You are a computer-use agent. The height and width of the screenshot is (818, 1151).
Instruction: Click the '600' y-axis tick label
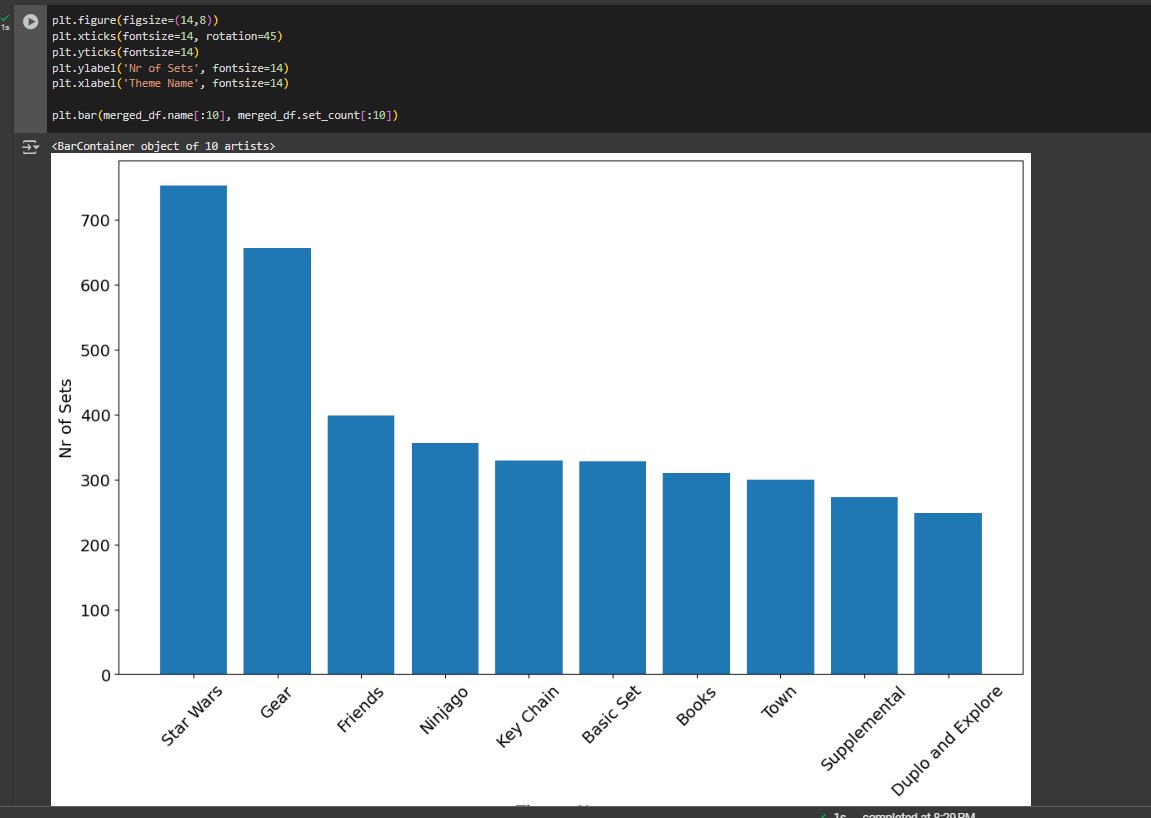[95, 286]
